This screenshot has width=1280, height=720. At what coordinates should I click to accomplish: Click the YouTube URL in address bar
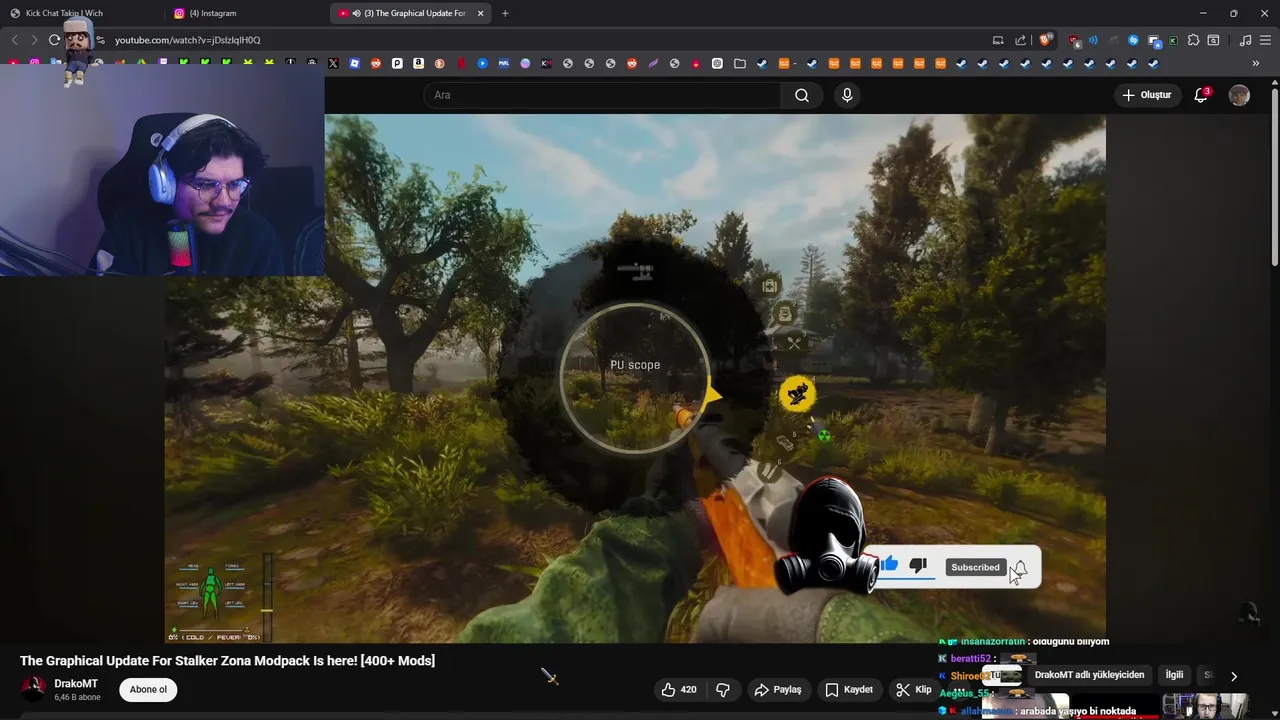coord(187,40)
